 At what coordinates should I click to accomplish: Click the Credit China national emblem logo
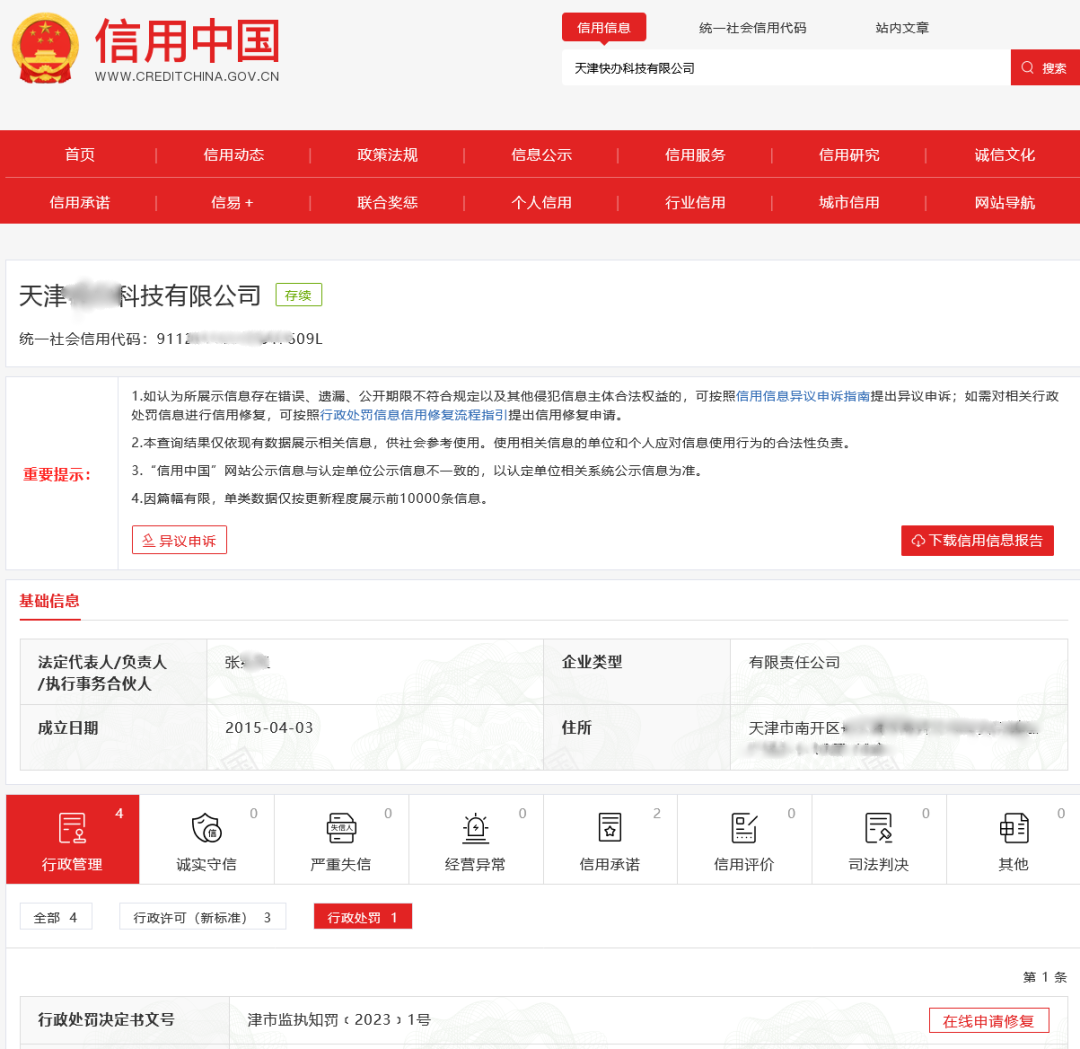coord(45,48)
